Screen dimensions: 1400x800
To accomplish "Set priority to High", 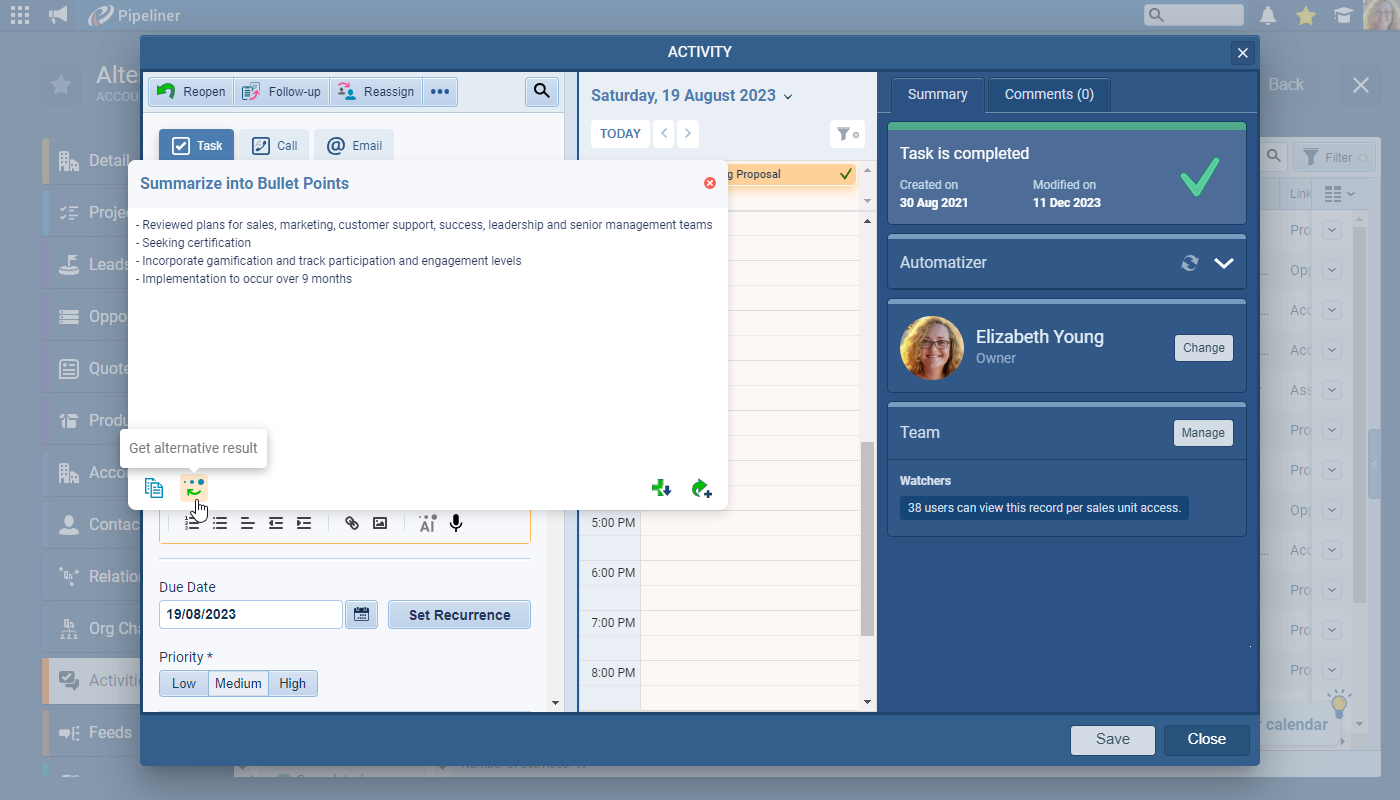I will 293,684.
